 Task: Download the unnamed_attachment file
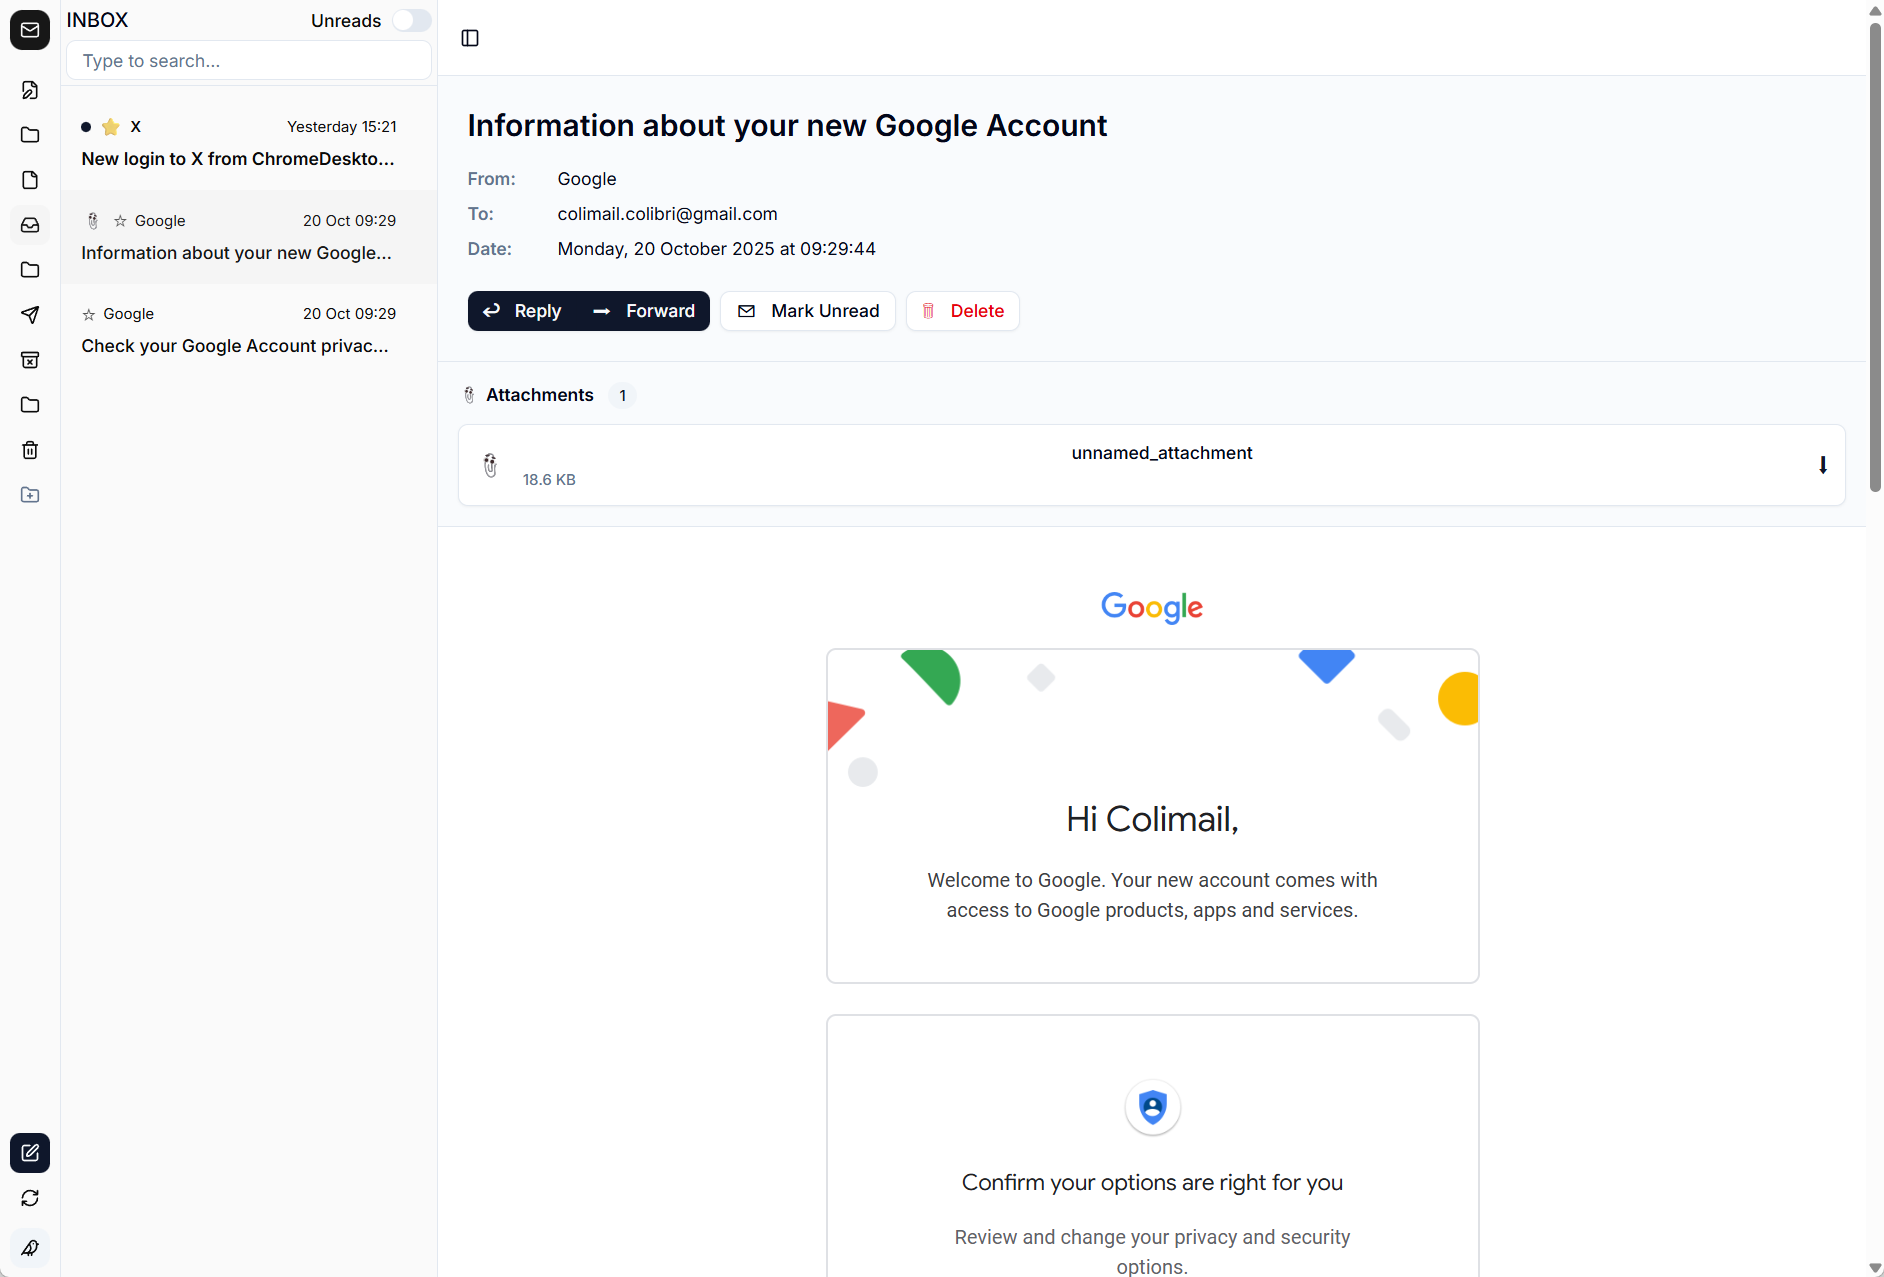click(1823, 465)
